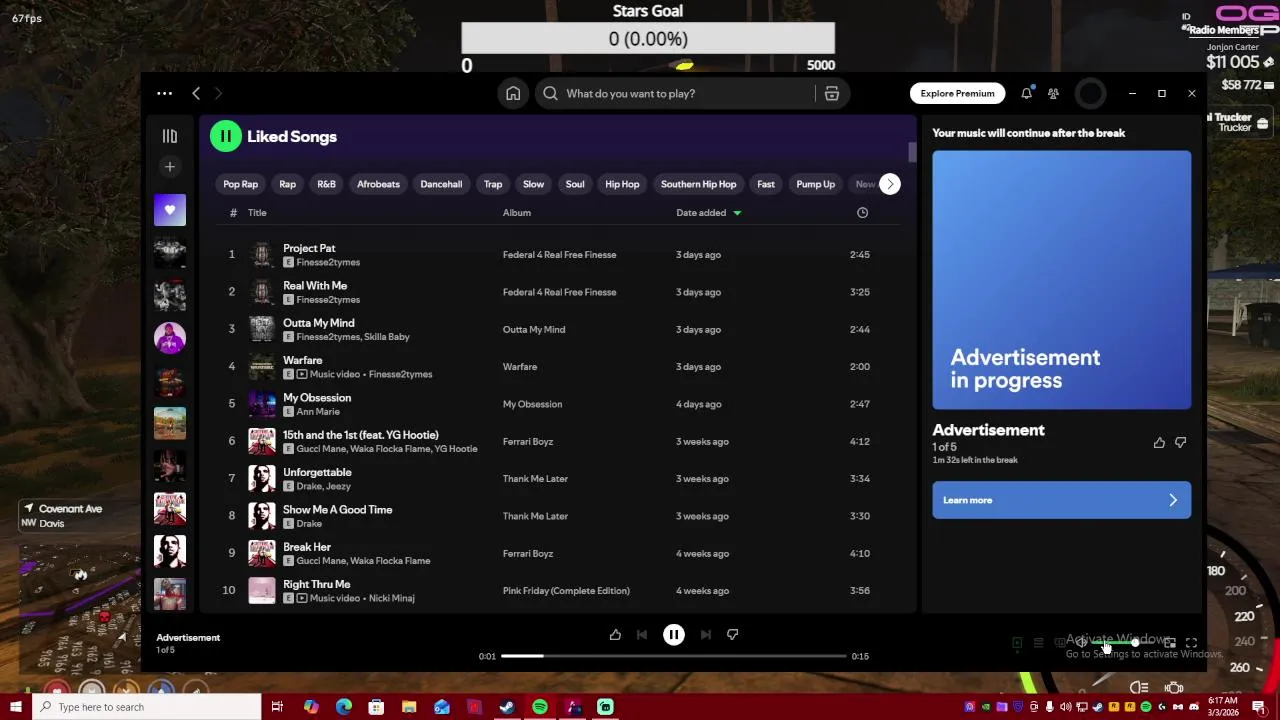This screenshot has width=1280, height=720.
Task: Click the magnifier icon in search bar
Action: coord(550,93)
